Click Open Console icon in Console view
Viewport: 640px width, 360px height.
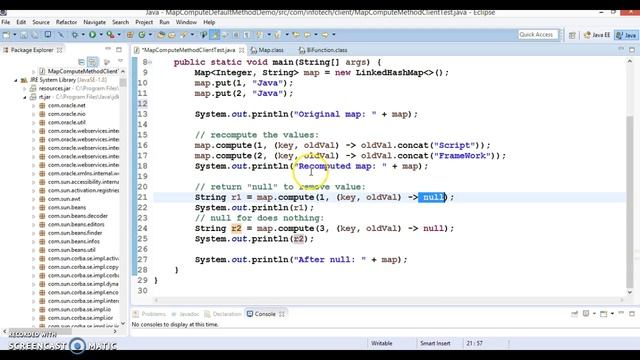point(604,313)
